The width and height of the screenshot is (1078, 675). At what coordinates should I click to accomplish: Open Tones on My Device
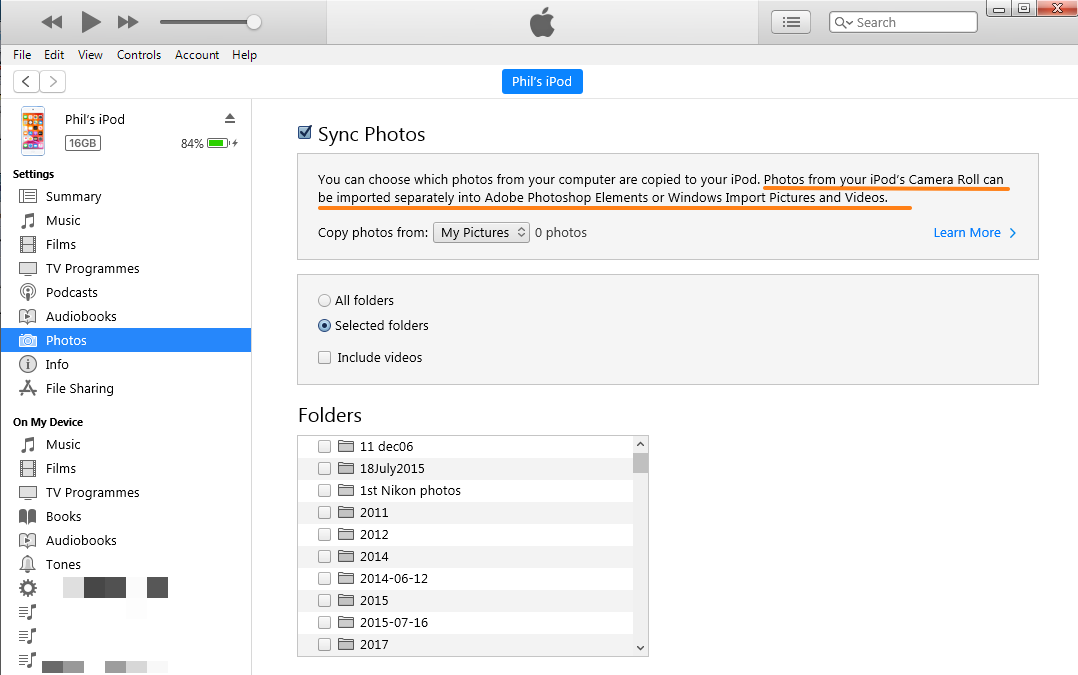(x=63, y=564)
